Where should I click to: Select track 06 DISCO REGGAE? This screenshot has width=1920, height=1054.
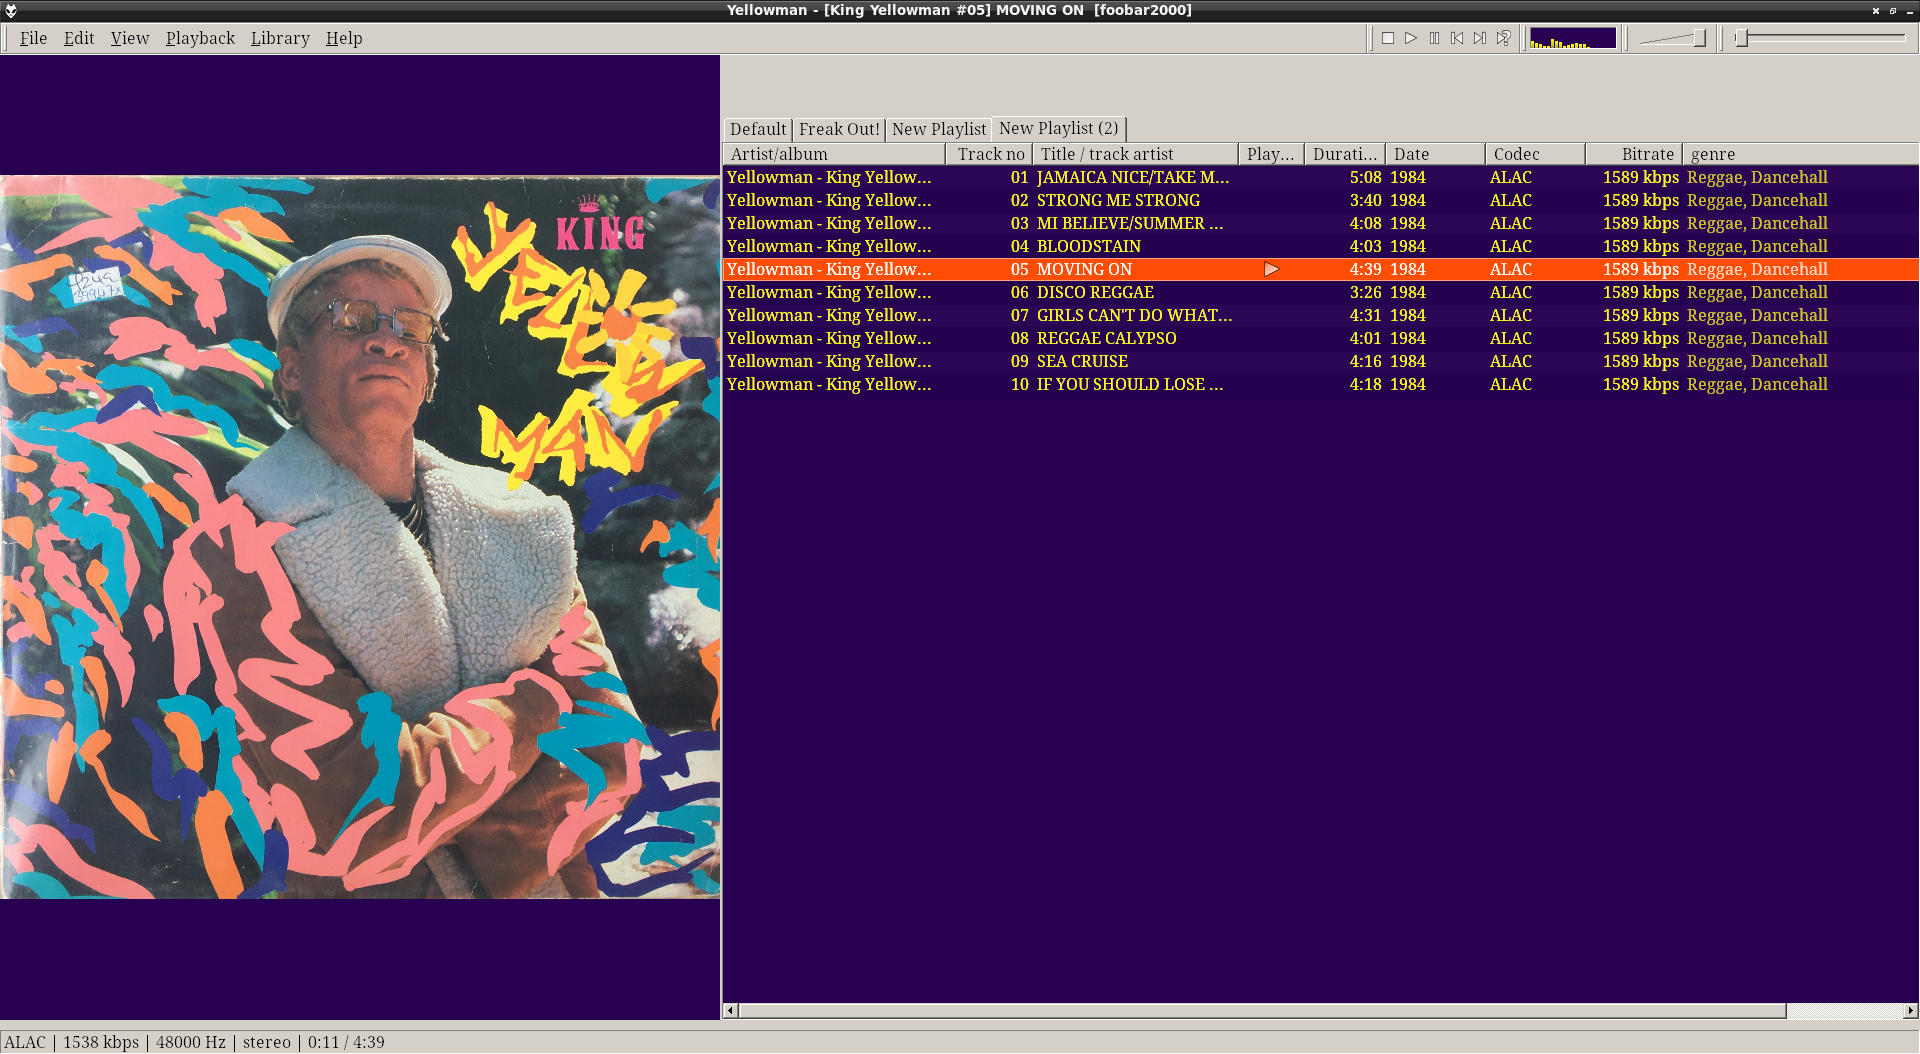click(x=1320, y=292)
